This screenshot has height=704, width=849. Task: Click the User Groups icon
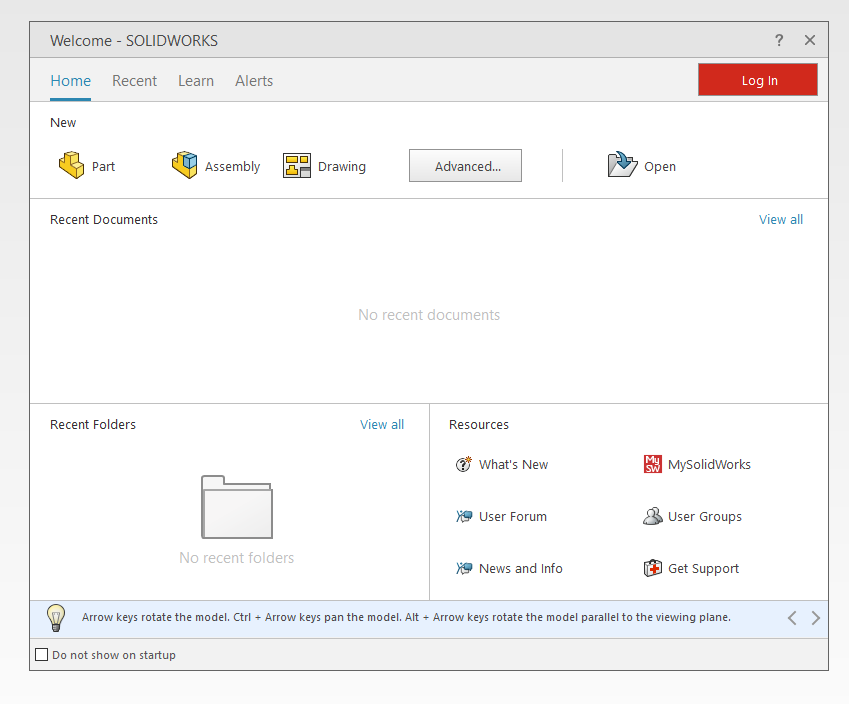point(652,516)
